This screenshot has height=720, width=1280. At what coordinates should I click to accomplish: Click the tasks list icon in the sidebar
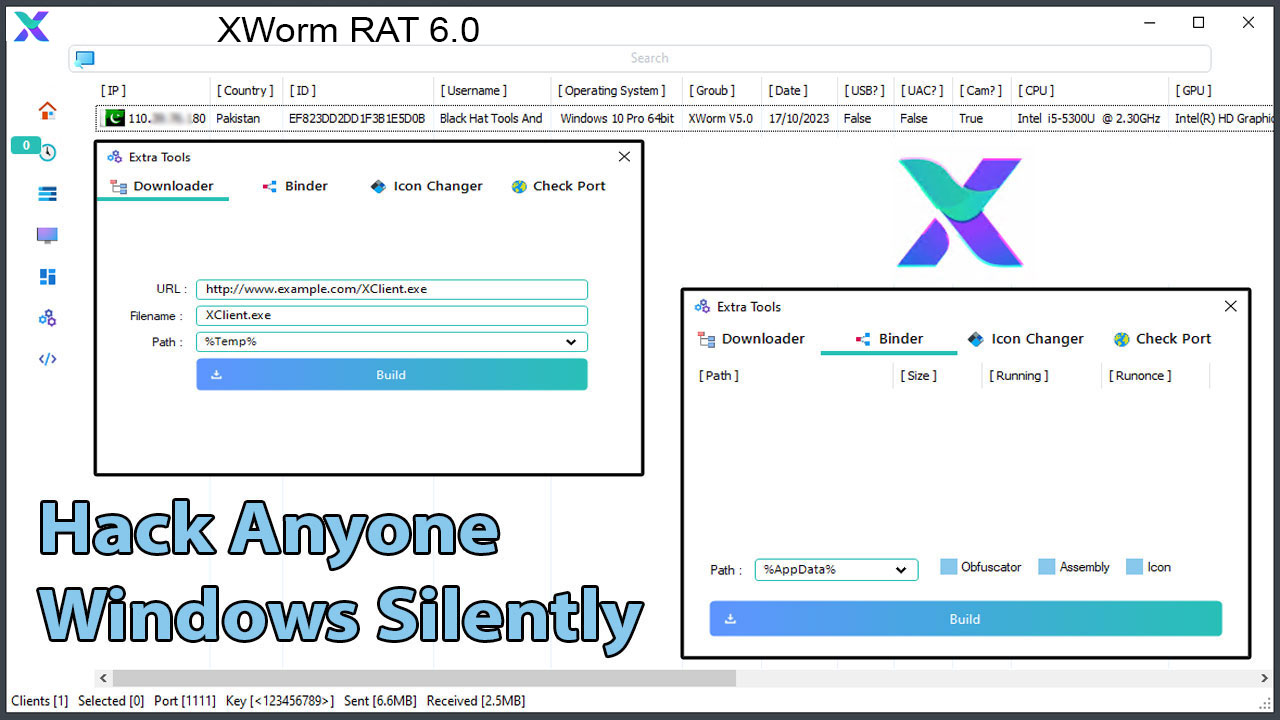46,193
